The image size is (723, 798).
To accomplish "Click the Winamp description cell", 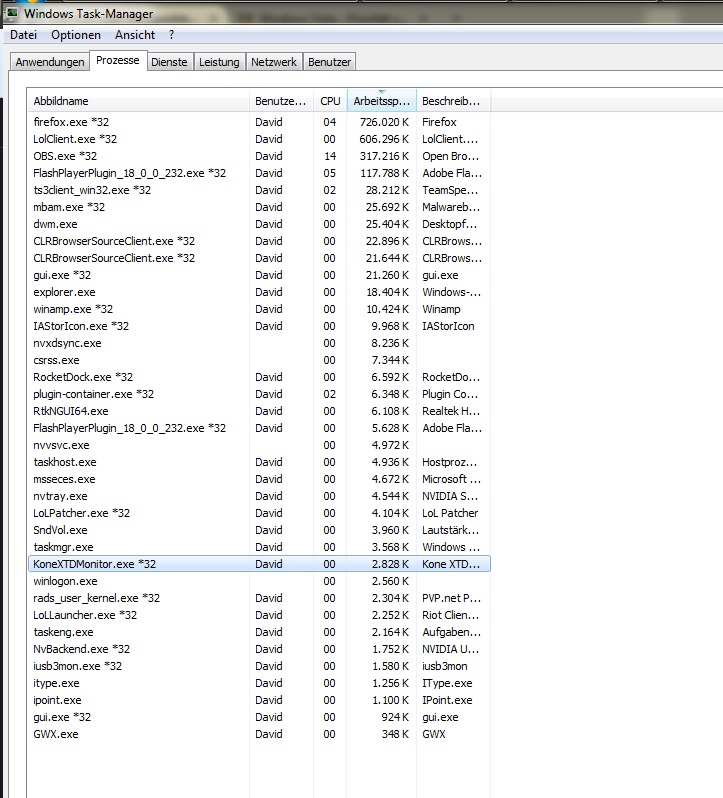I will click(x=441, y=309).
